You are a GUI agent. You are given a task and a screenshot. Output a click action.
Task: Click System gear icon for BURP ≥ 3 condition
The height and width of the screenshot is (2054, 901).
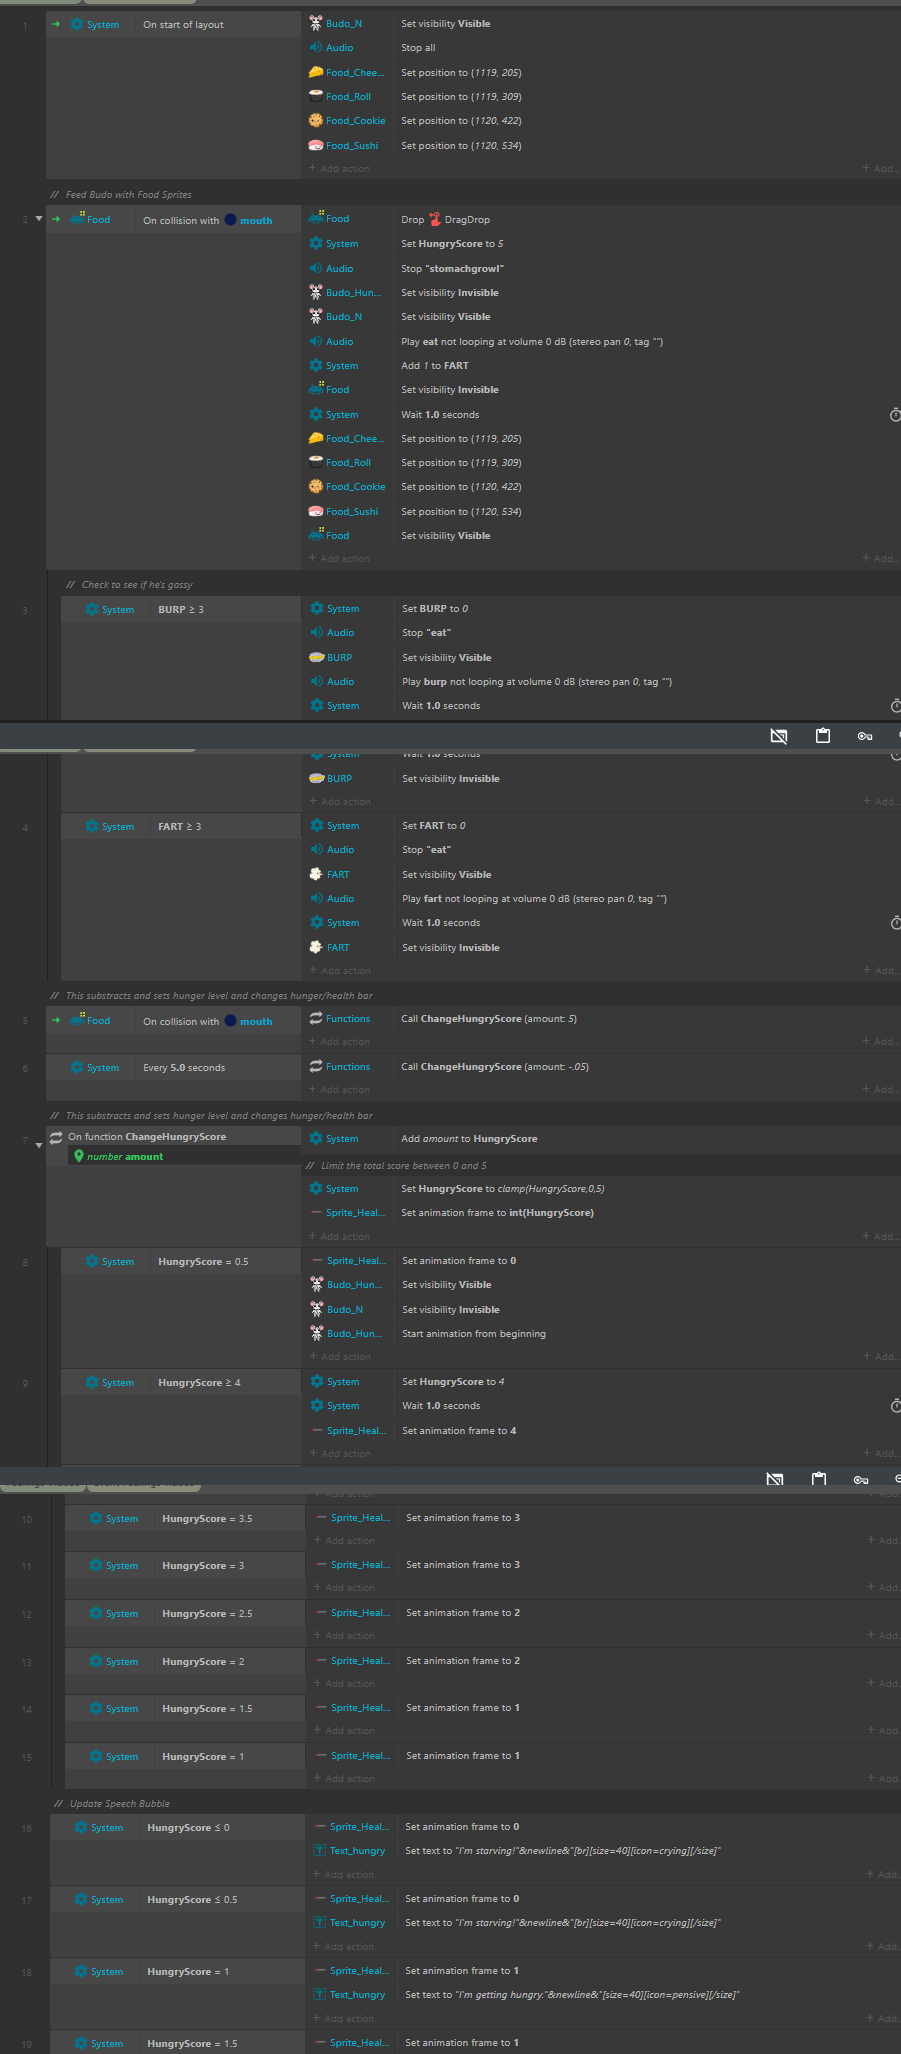[x=92, y=609]
